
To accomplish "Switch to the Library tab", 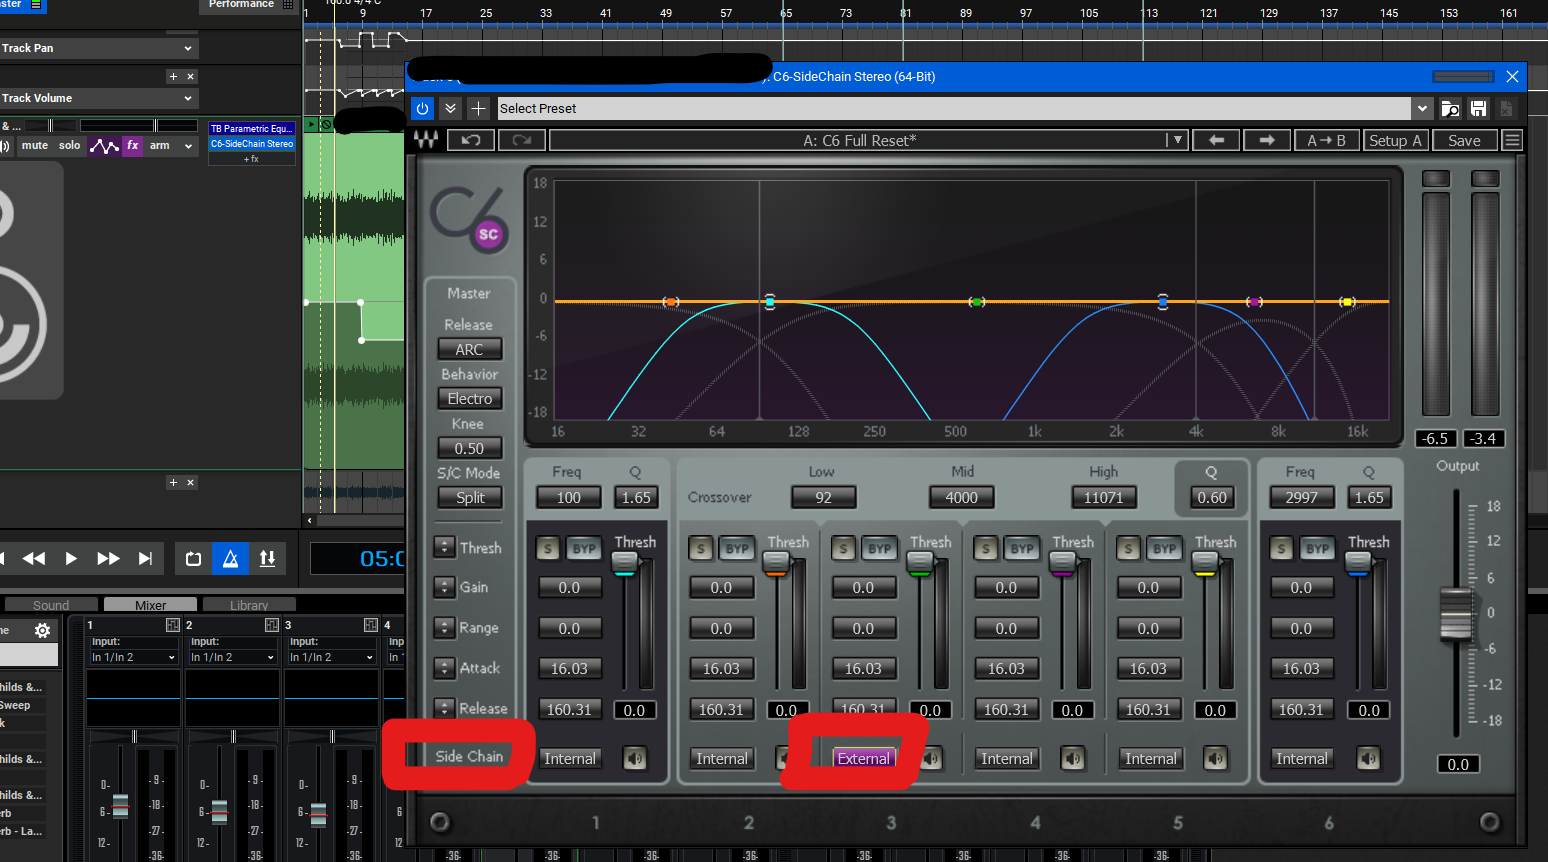I will pos(249,605).
